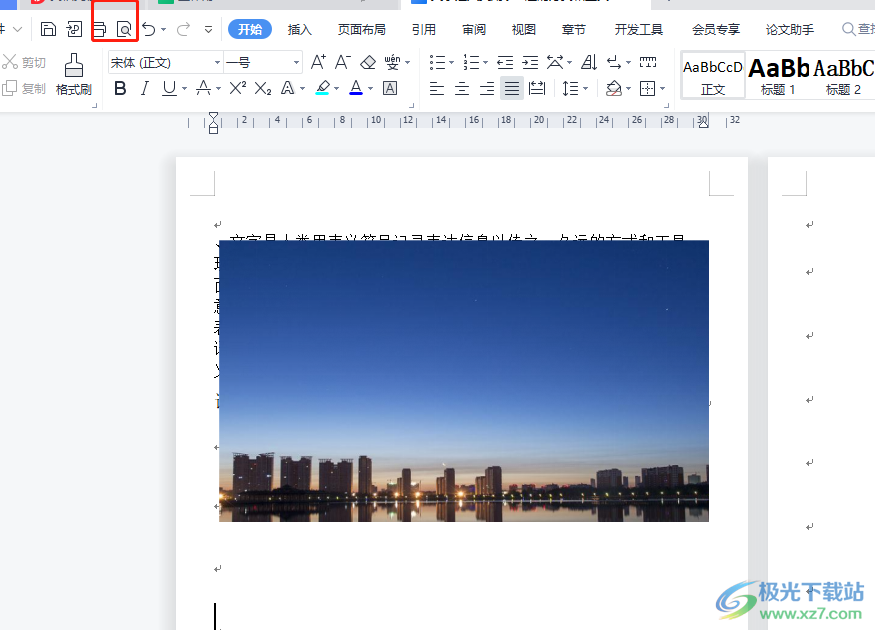Toggle show/hide paragraph marks
The height and width of the screenshot is (630, 875).
pos(614,62)
